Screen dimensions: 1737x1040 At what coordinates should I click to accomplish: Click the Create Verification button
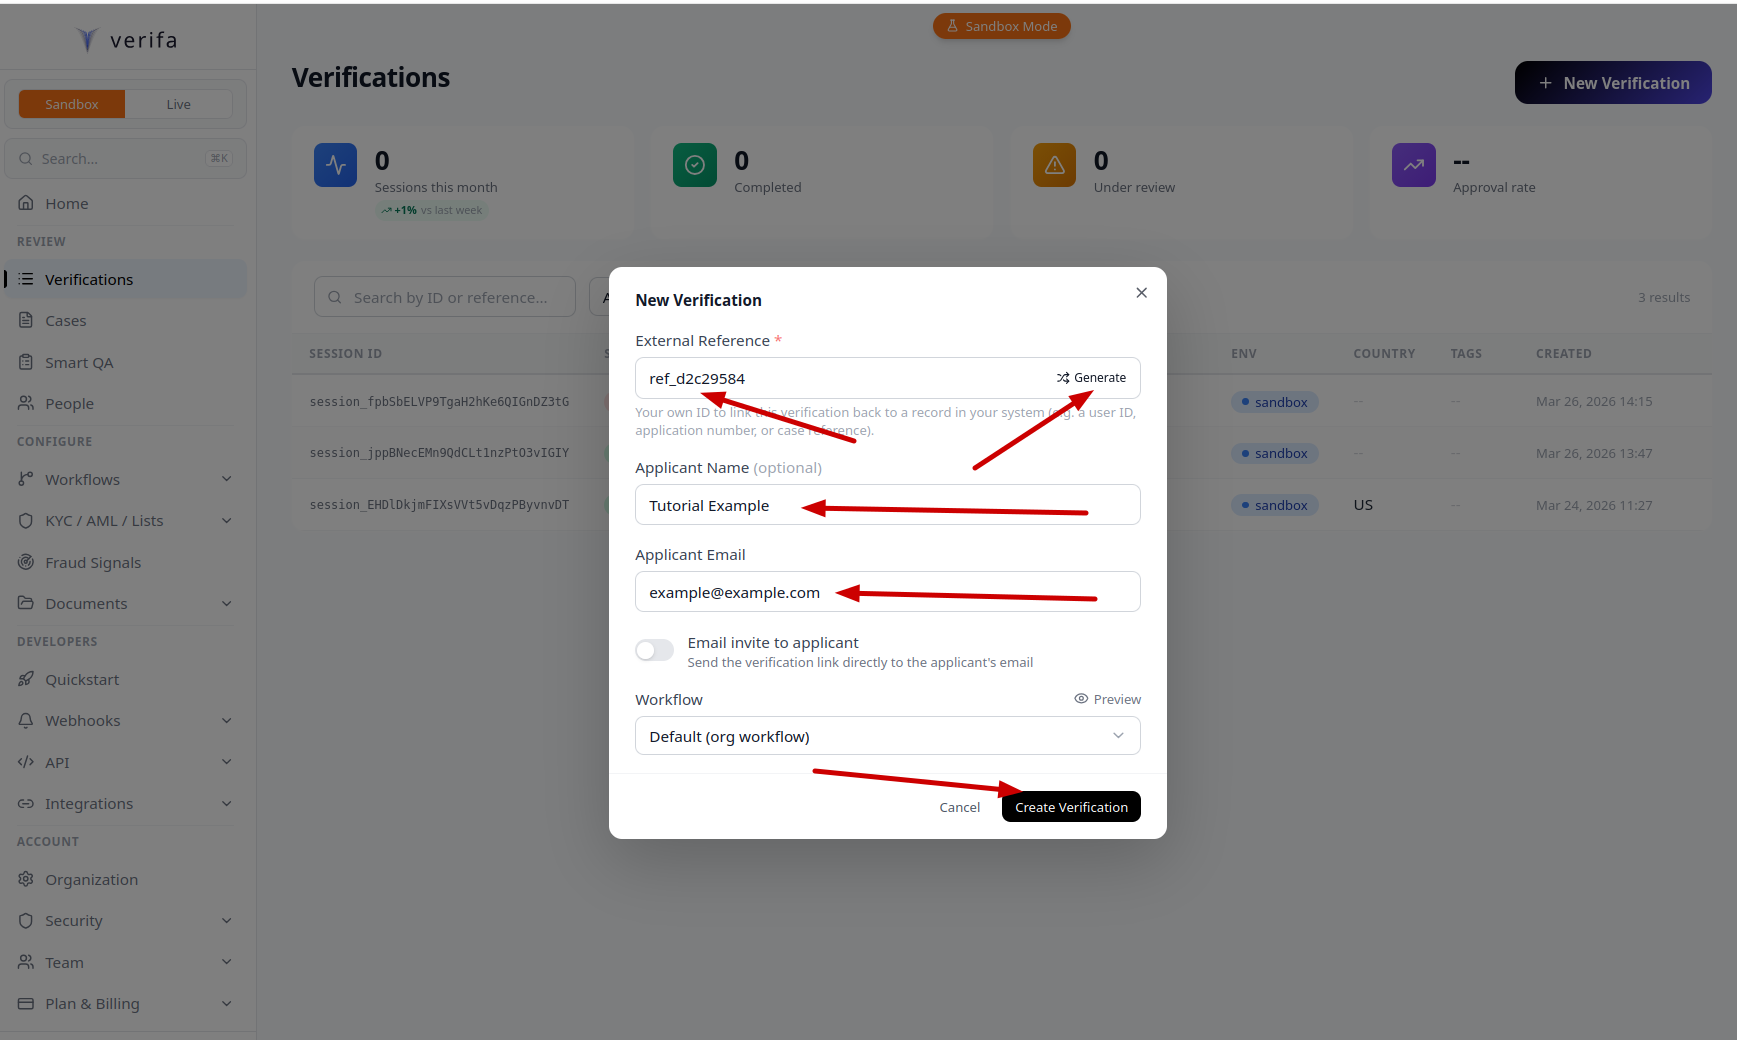coord(1070,806)
